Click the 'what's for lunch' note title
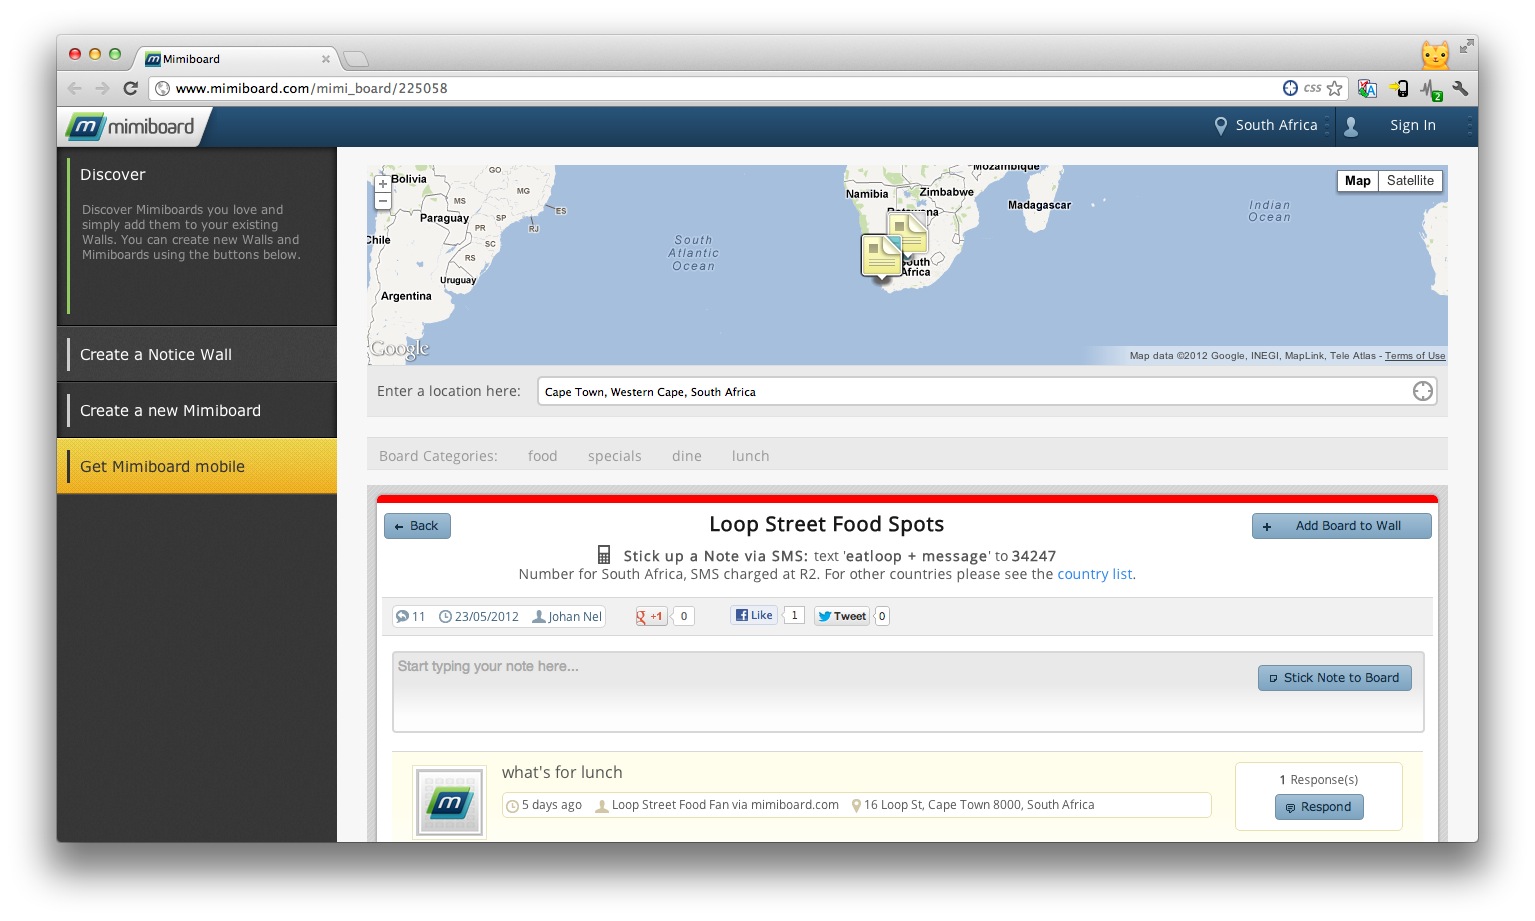The height and width of the screenshot is (921, 1535). (562, 772)
